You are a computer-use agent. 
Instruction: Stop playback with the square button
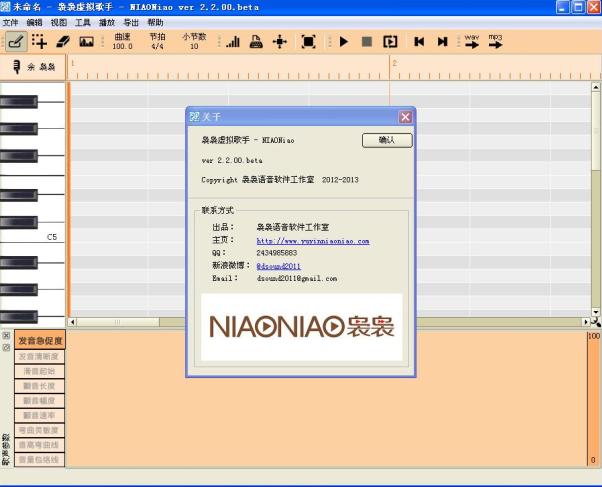(x=367, y=41)
